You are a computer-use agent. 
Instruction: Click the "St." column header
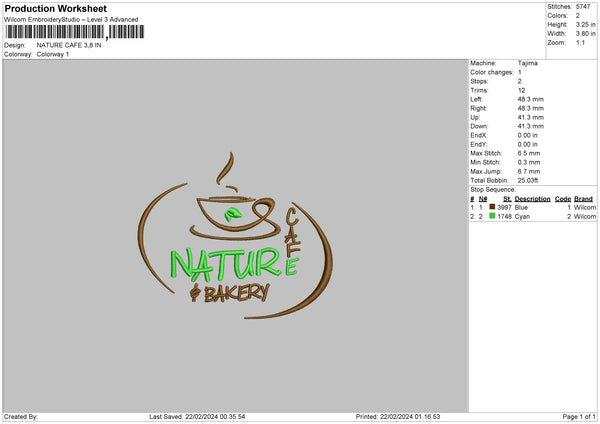(507, 199)
